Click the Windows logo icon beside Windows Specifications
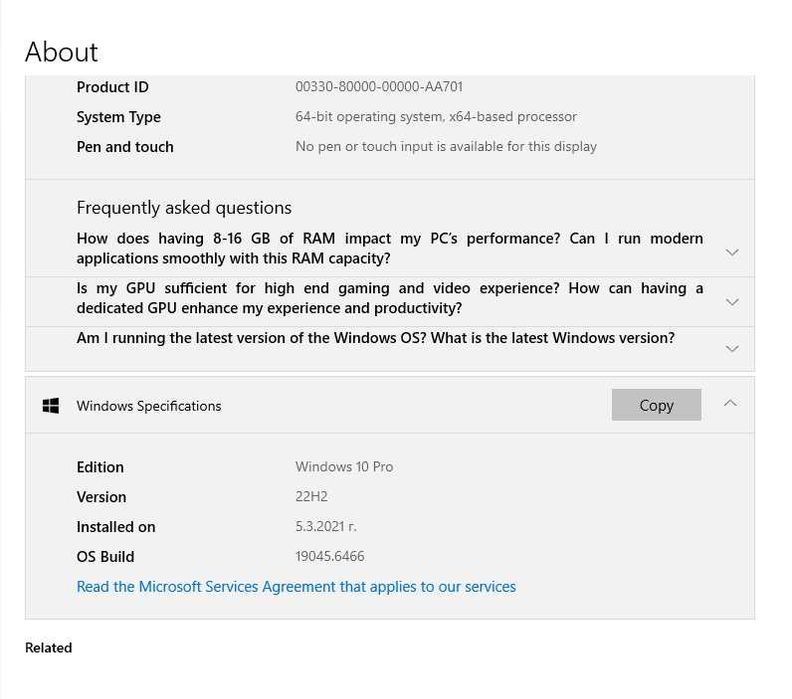Screen dimensions: 792x699 click(x=51, y=406)
